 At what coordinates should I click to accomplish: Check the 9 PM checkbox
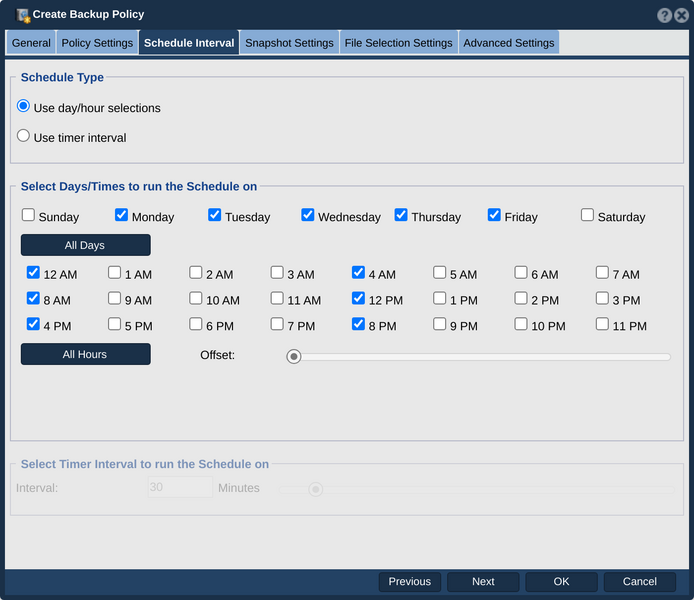point(440,324)
